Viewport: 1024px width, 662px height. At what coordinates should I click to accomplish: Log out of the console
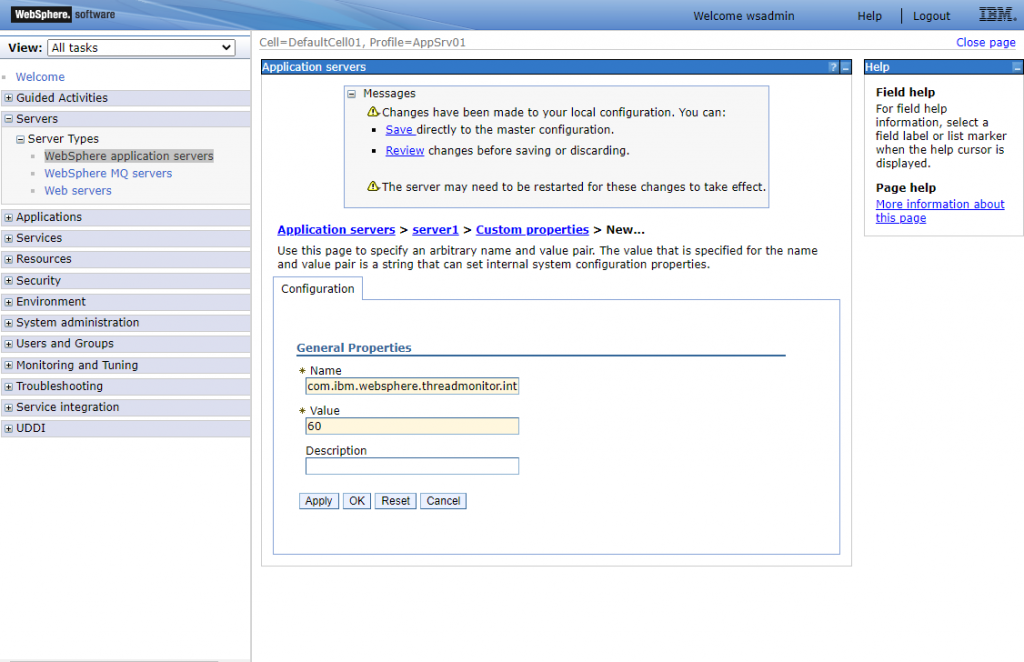931,16
